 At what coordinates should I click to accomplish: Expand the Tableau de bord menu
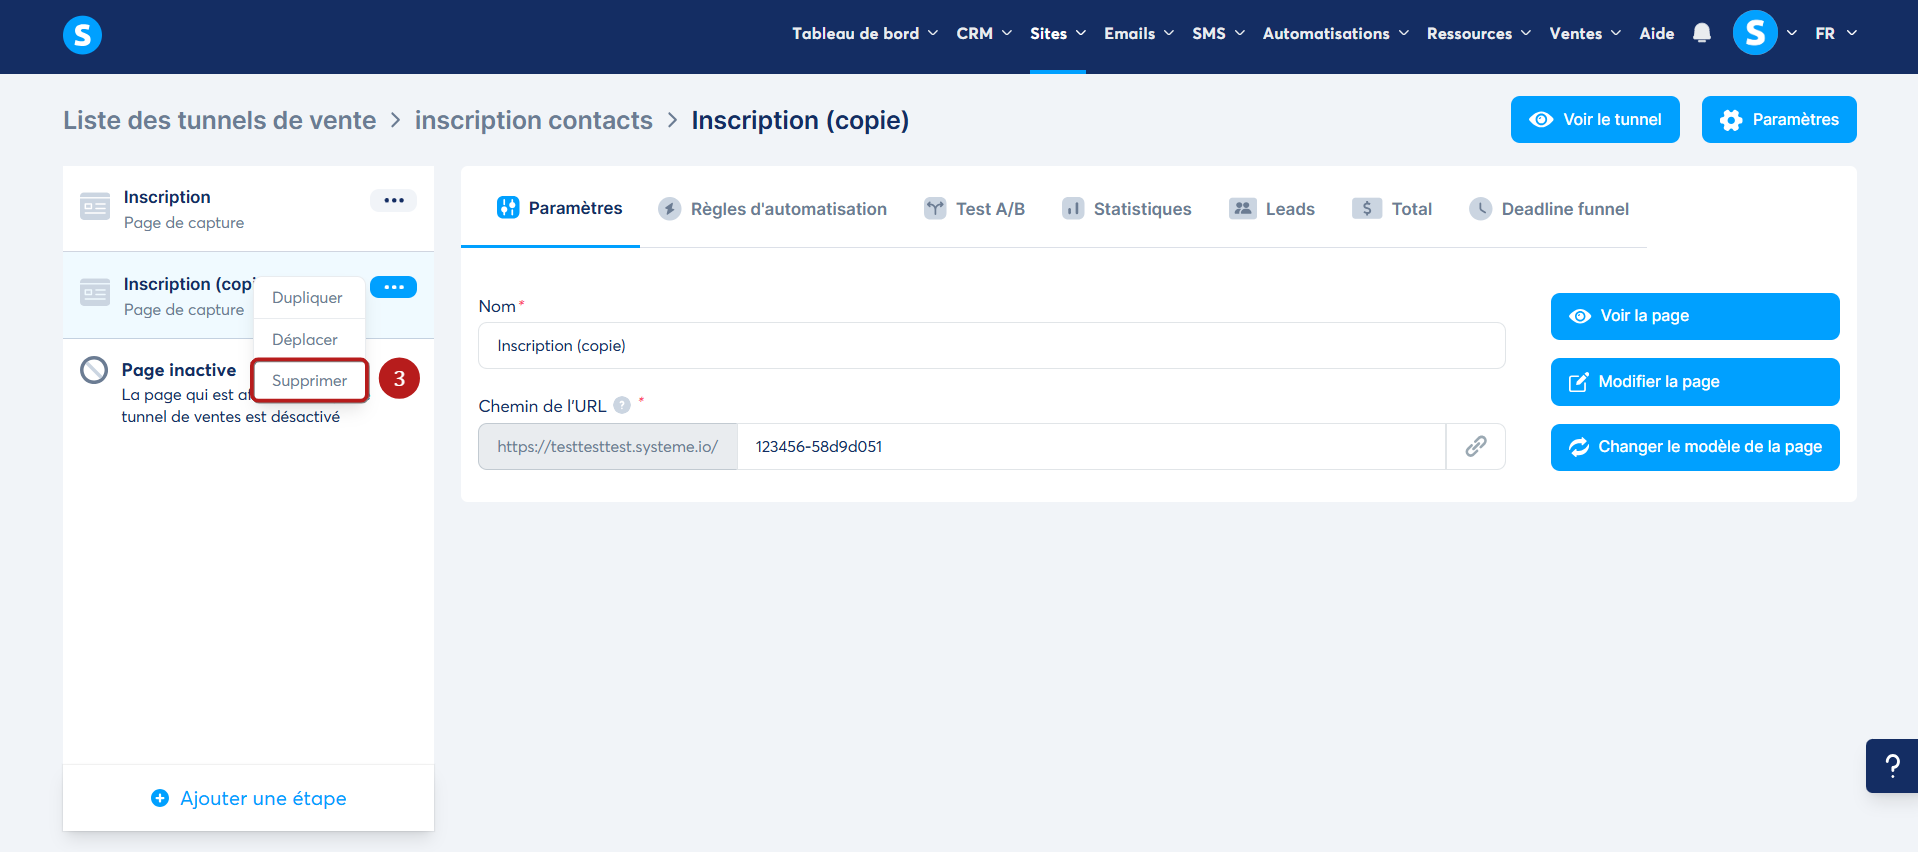coord(865,33)
